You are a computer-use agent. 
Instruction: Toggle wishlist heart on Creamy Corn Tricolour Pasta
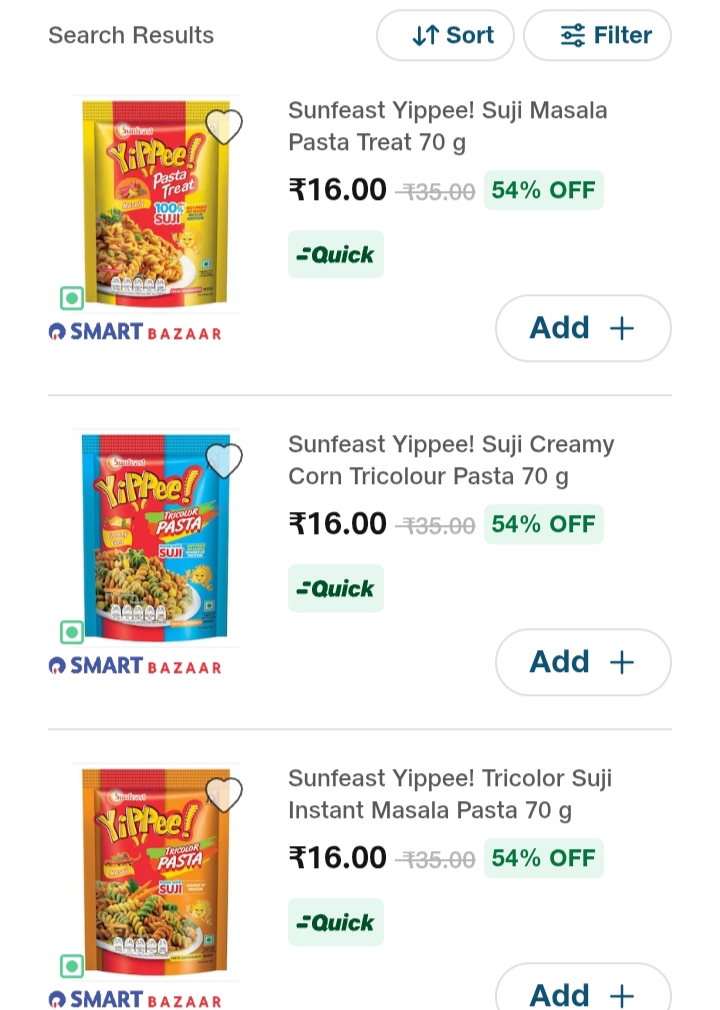pyautogui.click(x=224, y=461)
